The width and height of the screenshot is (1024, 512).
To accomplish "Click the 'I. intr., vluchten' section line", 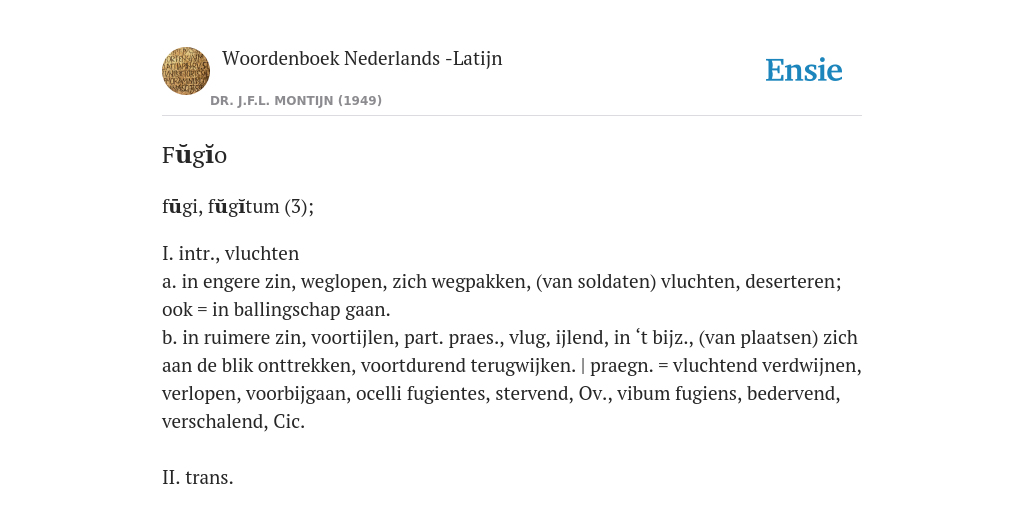I will coord(231,253).
